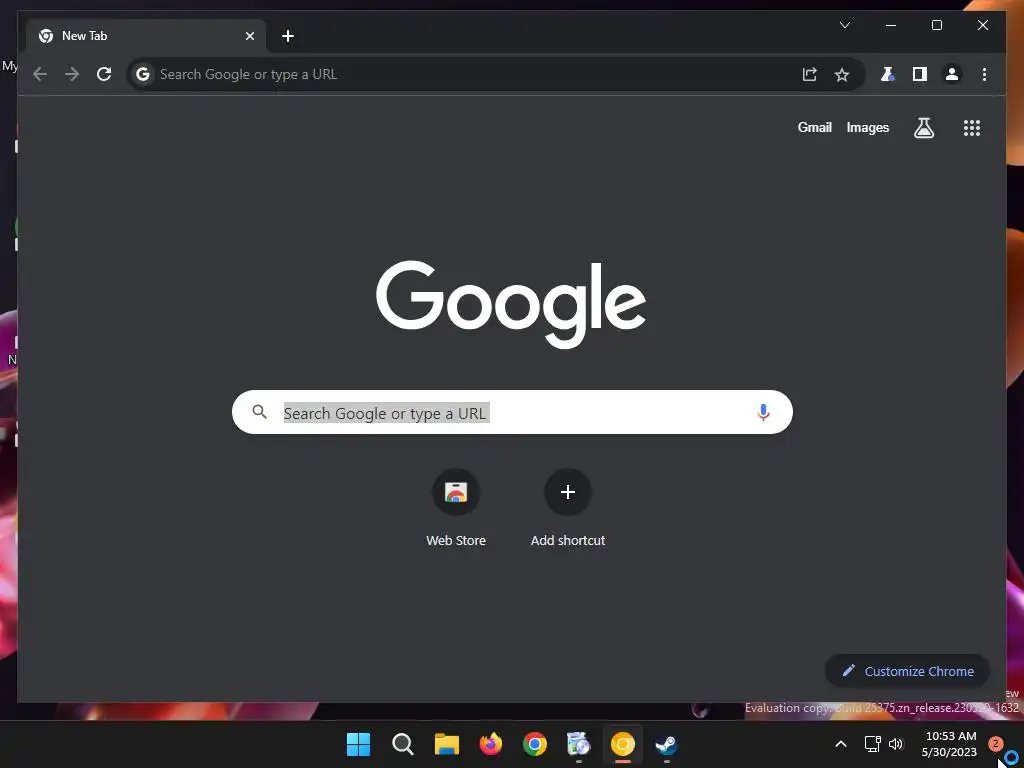Reload the current page
This screenshot has width=1024, height=768.
(104, 74)
